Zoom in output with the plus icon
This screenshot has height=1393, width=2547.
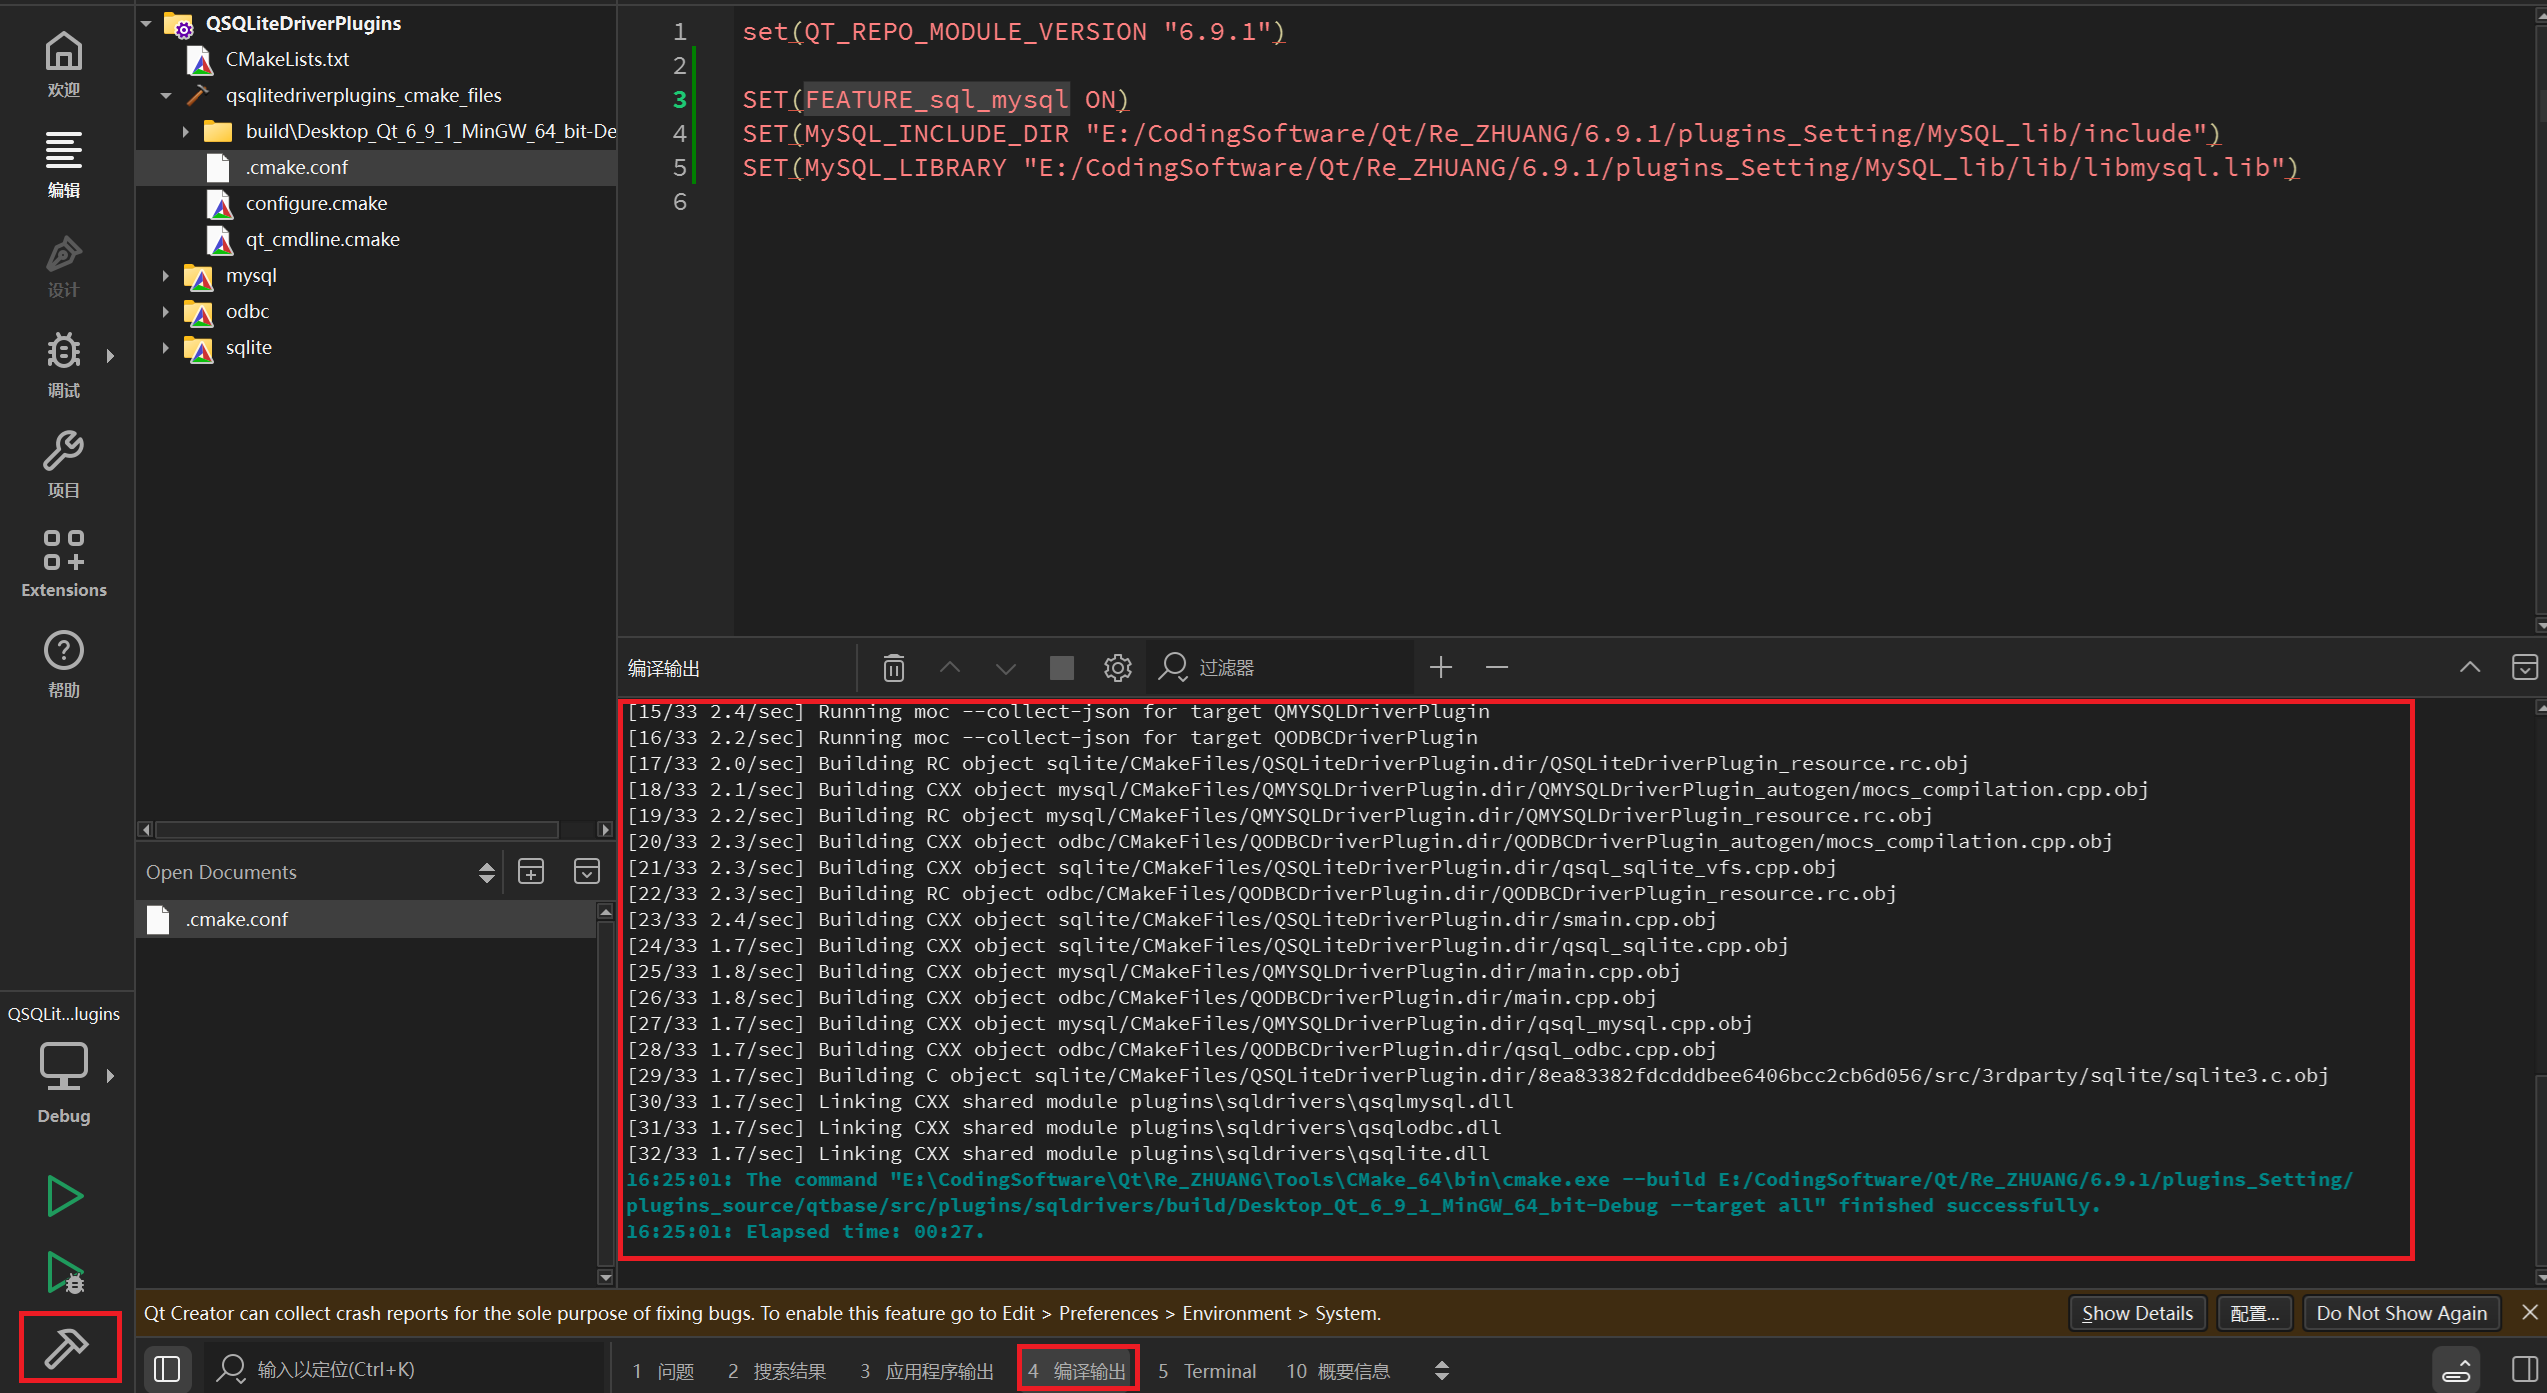click(1440, 668)
